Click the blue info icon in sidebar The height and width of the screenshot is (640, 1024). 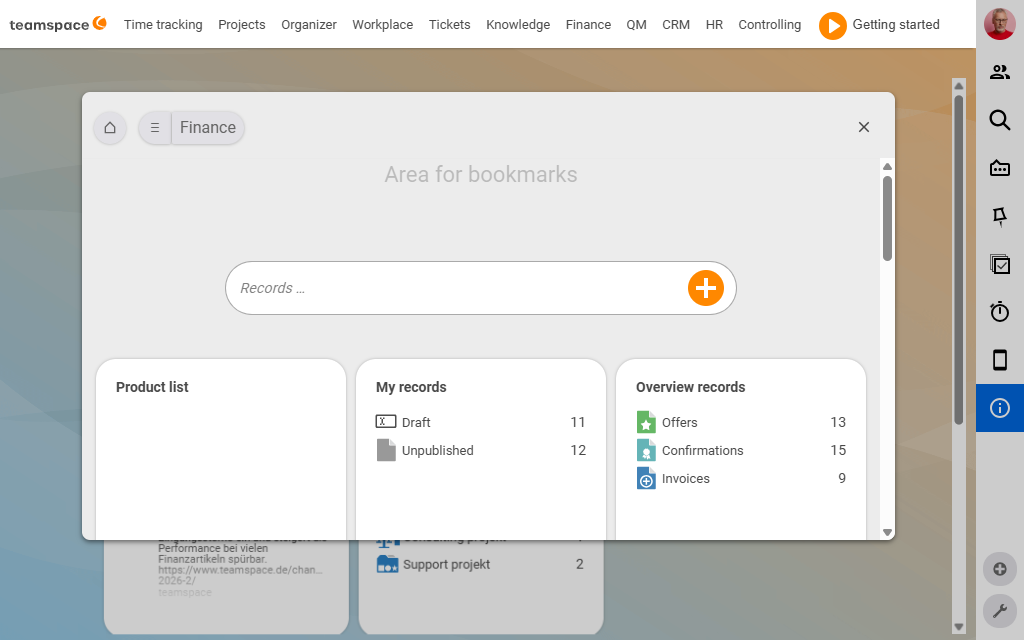point(1000,408)
